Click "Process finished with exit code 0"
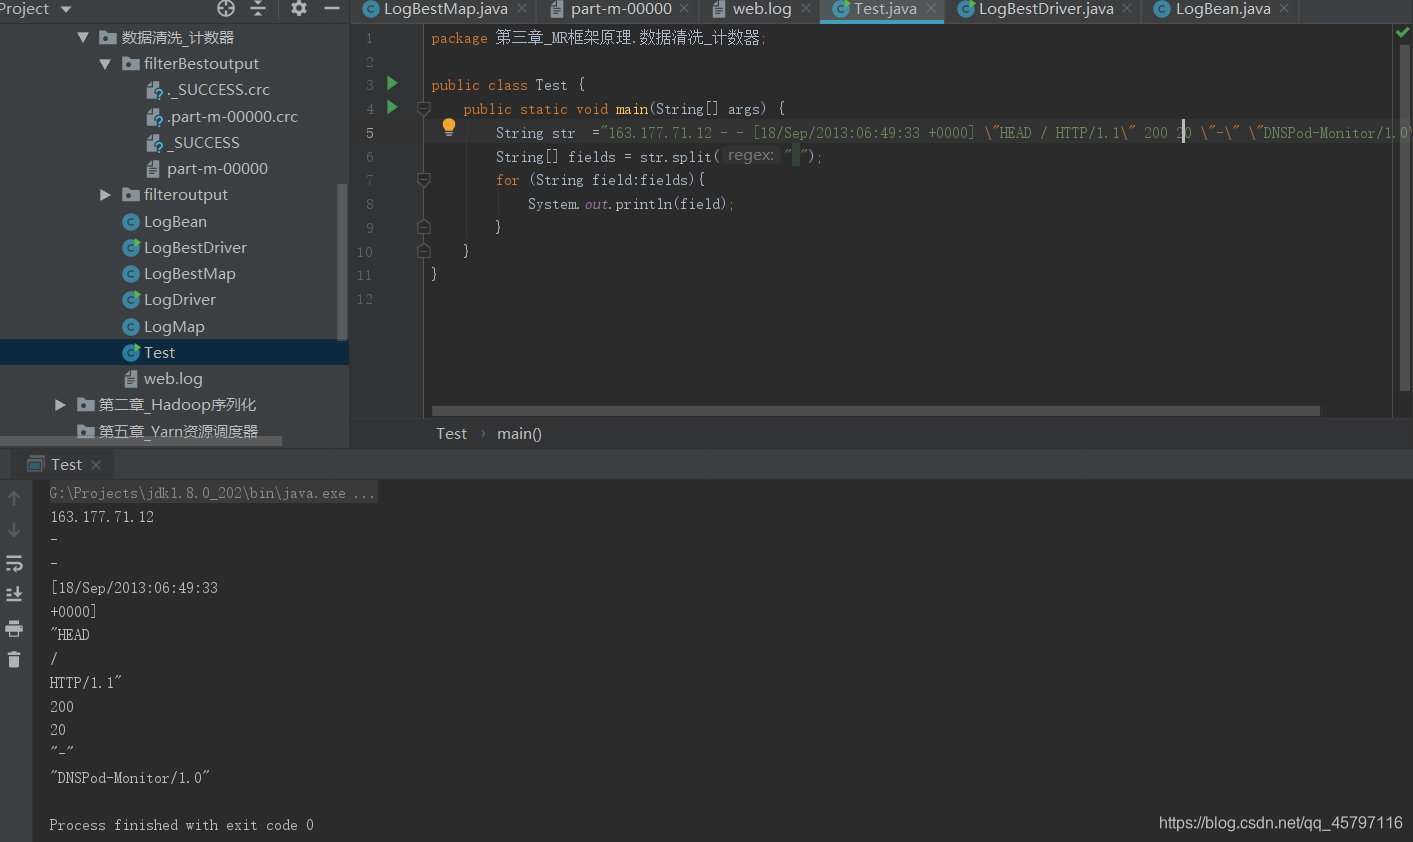Image resolution: width=1413 pixels, height=842 pixels. (182, 825)
